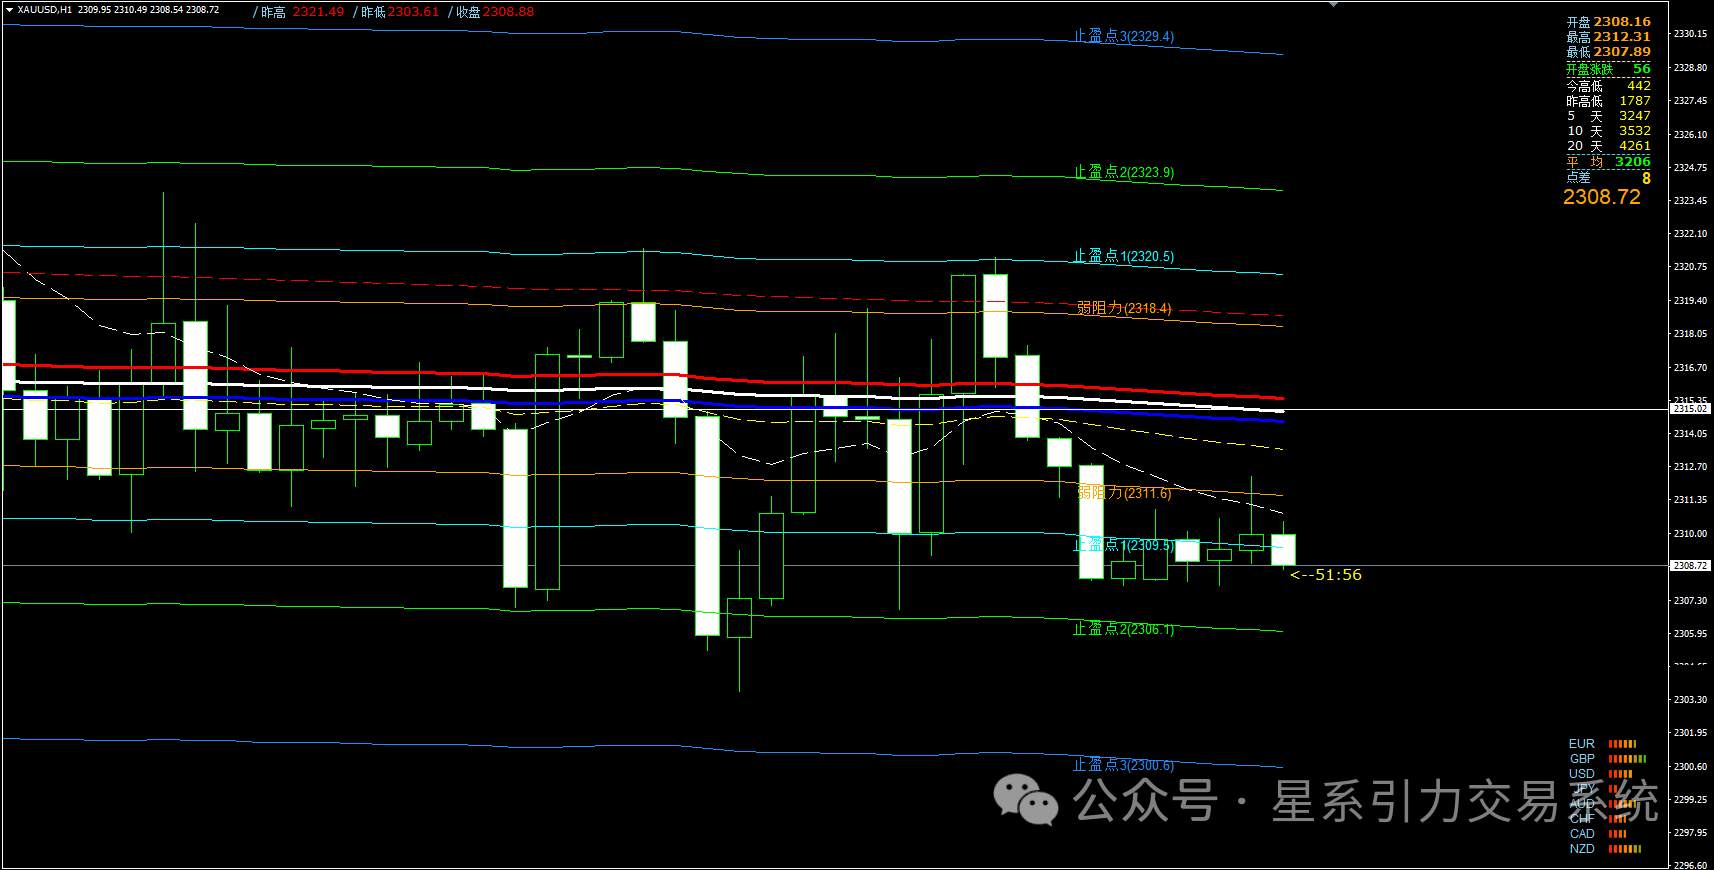Click the 止盈点3(2300.6) line label
Viewport: 1714px width, 870px height.
pos(1124,764)
